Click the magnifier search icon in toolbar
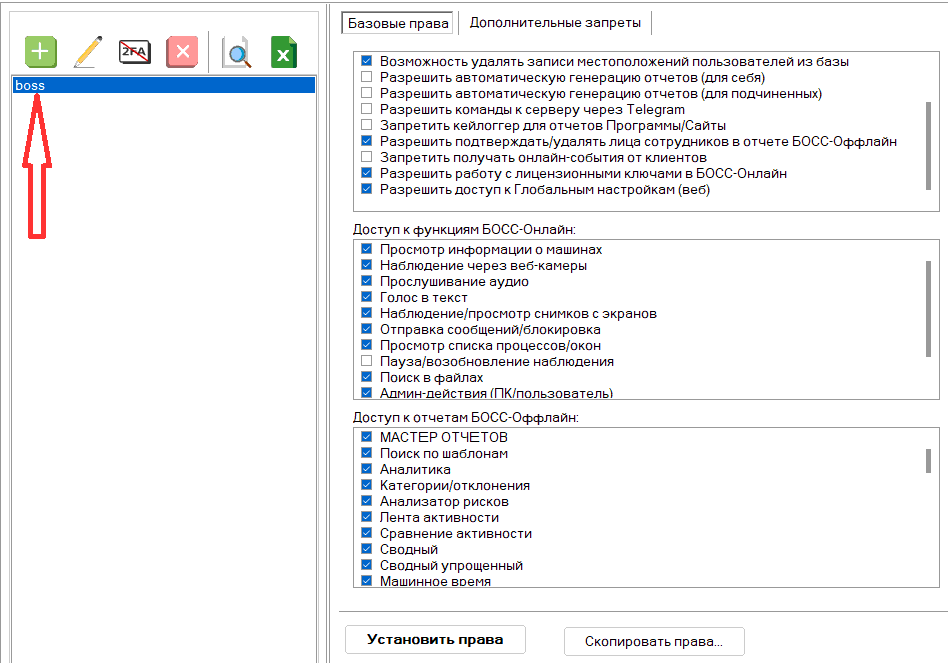Image resolution: width=948 pixels, height=663 pixels. 237,52
